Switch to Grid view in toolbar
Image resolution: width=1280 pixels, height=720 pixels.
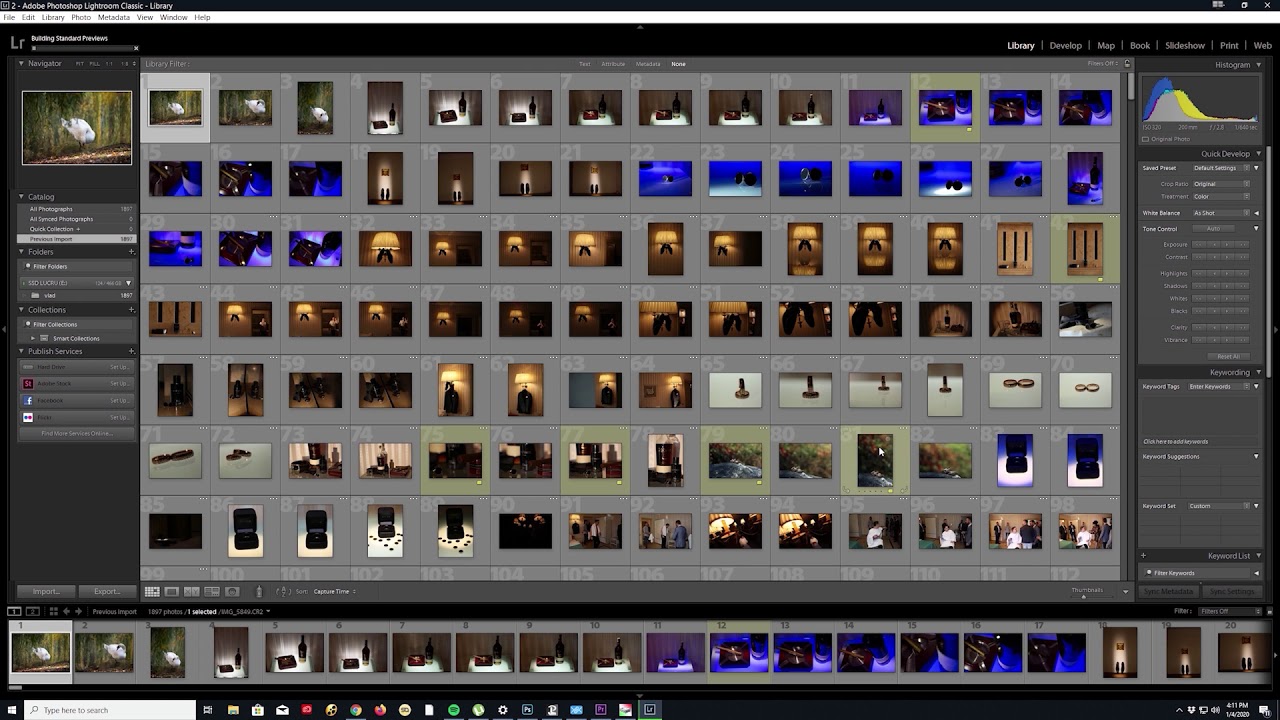(x=152, y=592)
